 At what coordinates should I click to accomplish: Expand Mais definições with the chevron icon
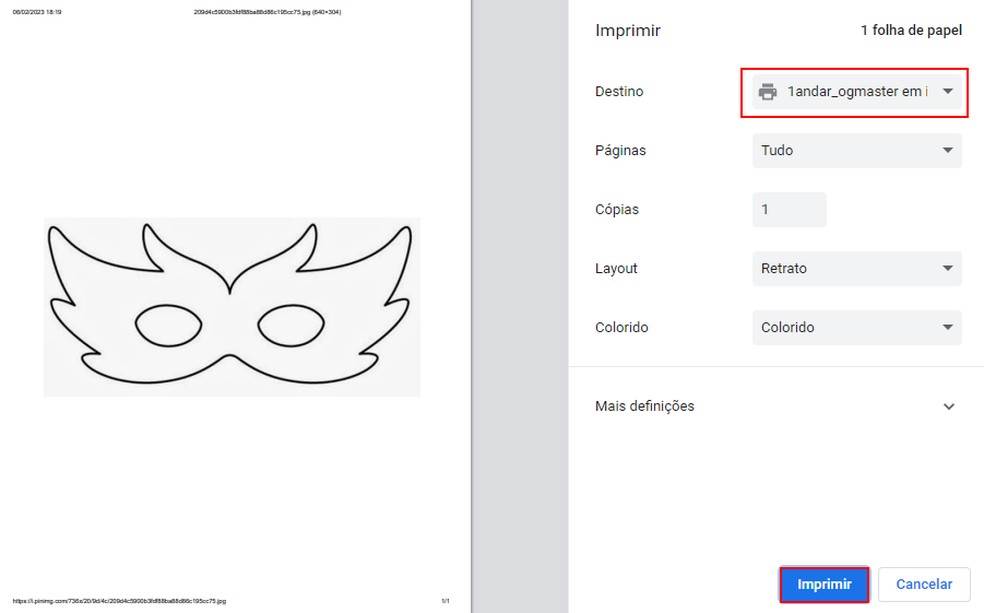[x=948, y=407]
